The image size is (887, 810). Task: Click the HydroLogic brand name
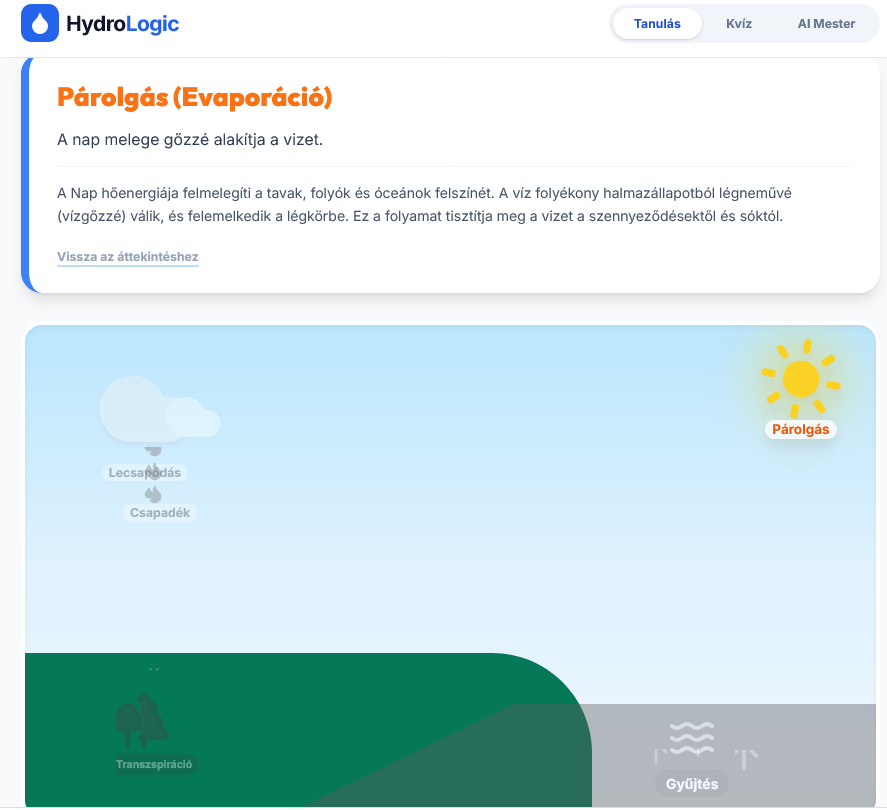(x=122, y=23)
